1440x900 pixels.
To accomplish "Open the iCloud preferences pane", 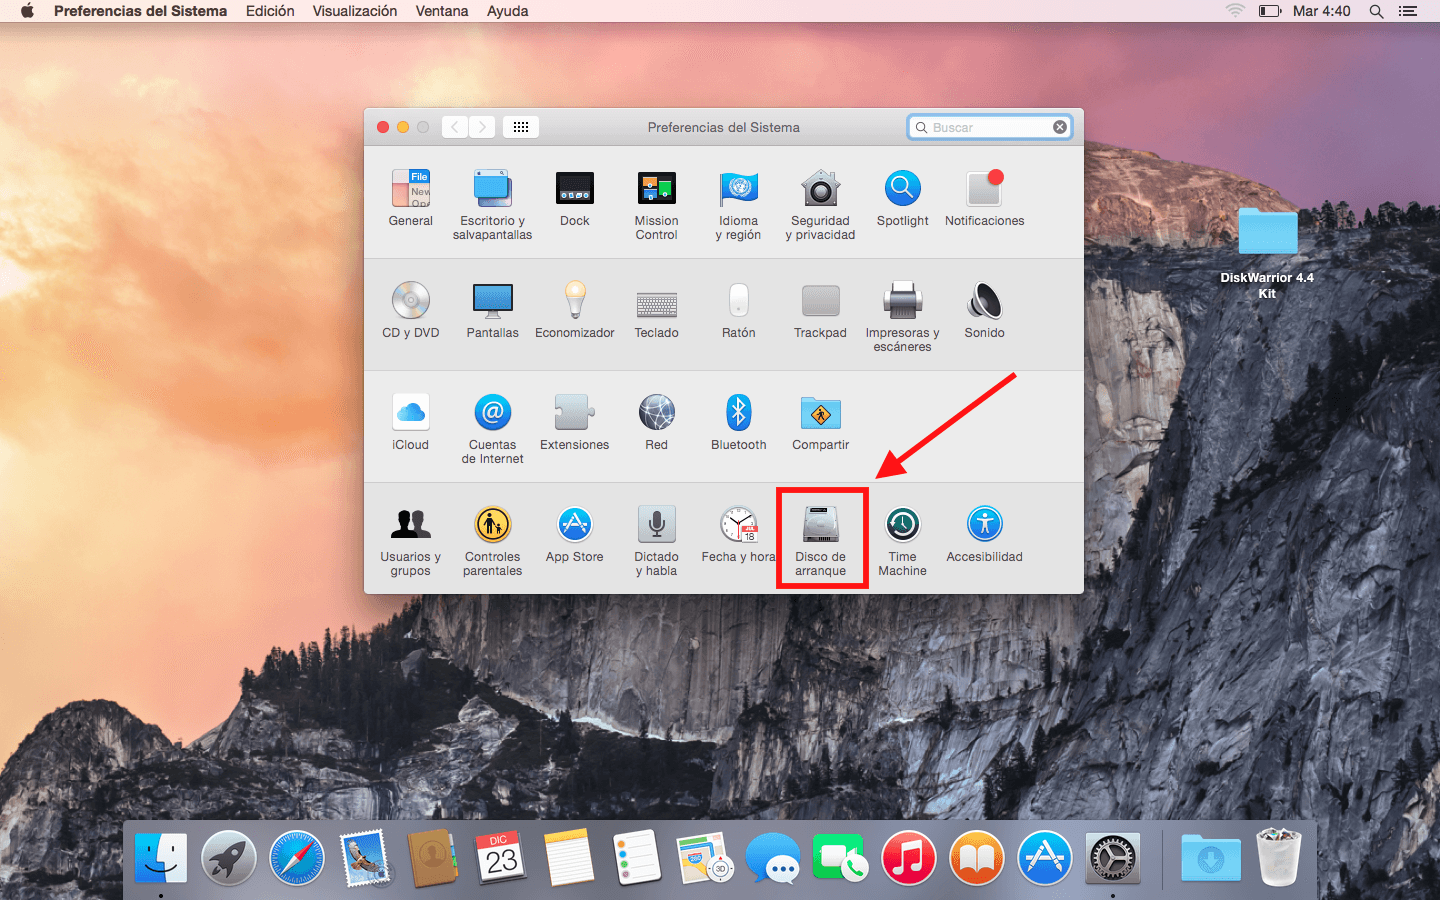I will (411, 422).
